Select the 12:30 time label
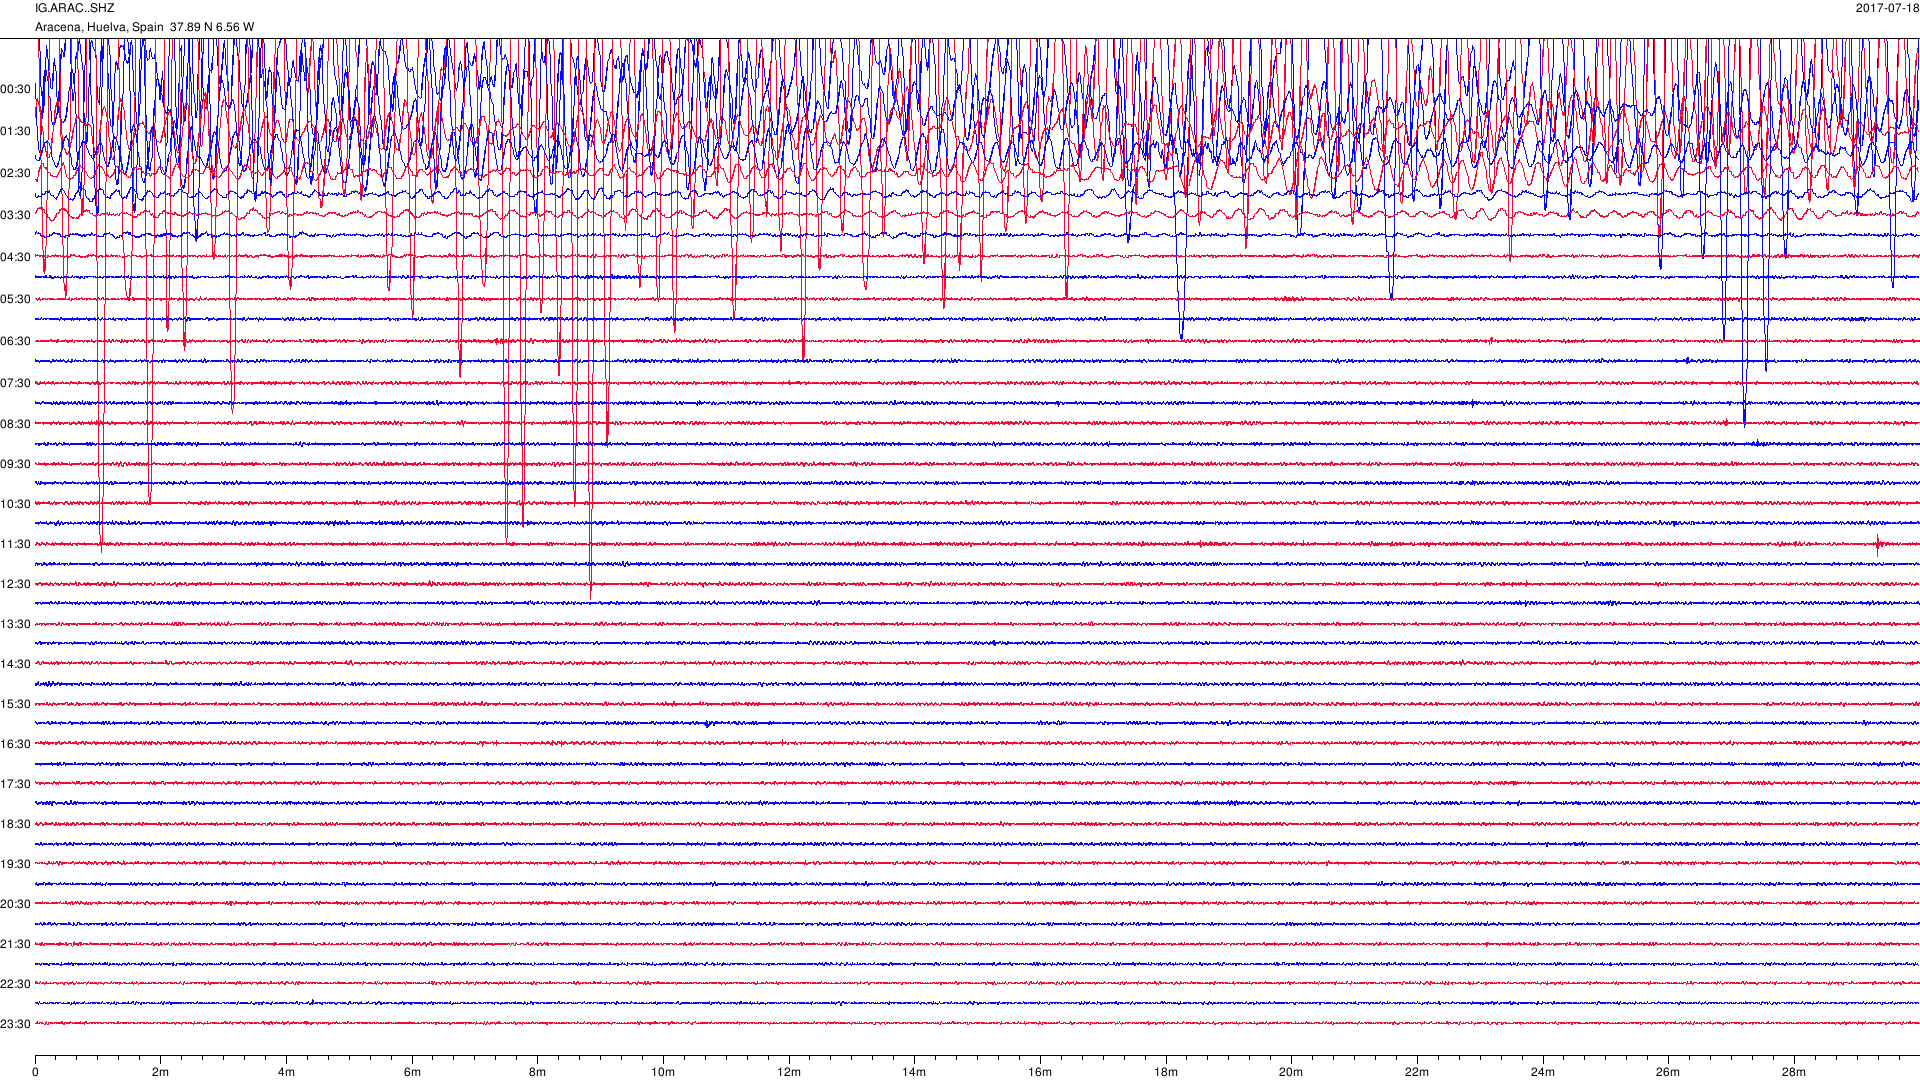The image size is (1920, 1080). click(15, 584)
